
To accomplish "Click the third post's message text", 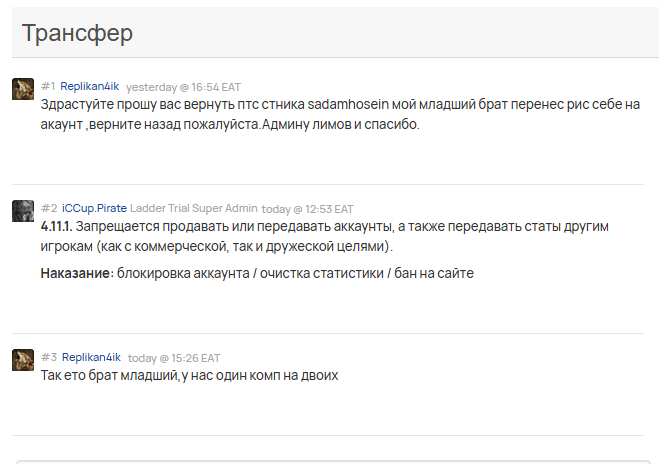I will click(x=189, y=375).
